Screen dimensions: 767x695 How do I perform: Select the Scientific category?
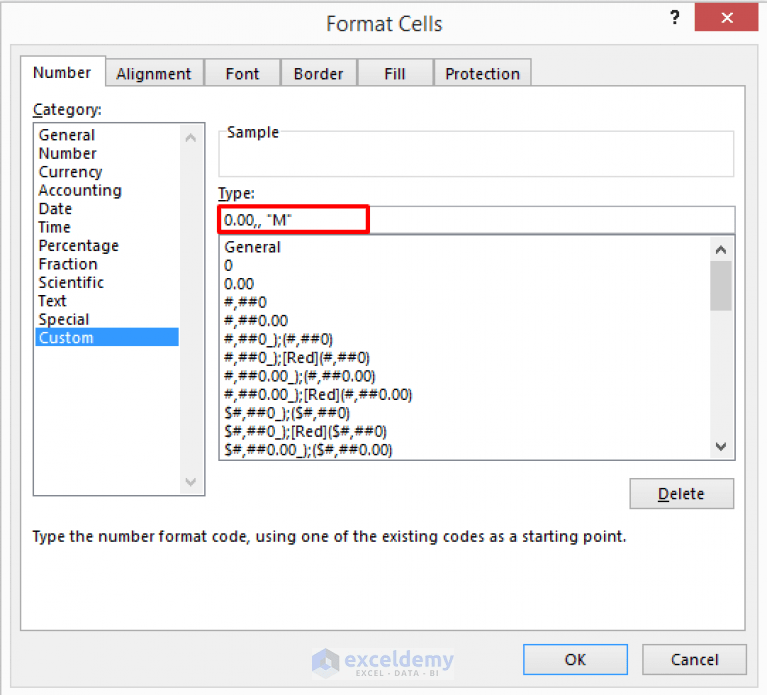point(107,282)
